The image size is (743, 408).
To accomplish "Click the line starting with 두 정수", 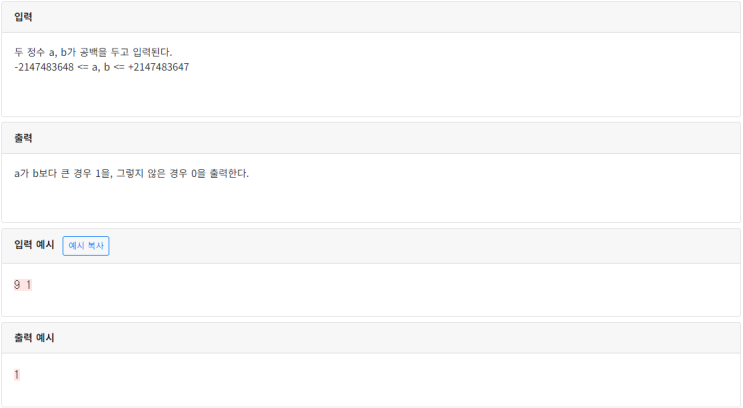I will 93,52.
